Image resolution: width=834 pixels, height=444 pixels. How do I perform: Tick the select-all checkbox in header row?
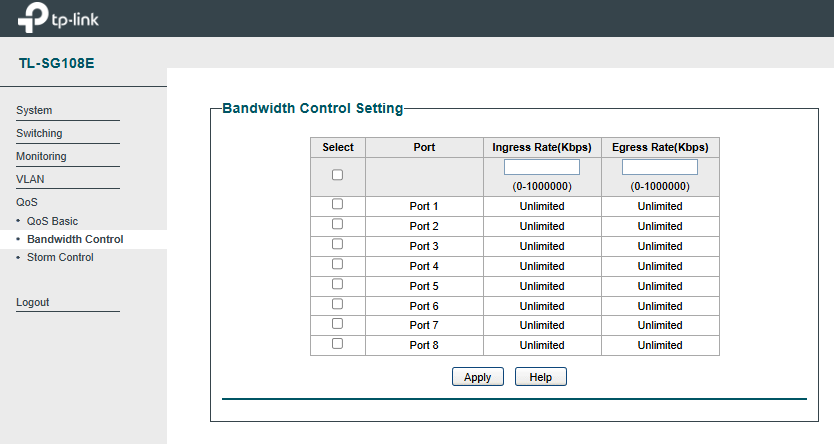point(337,175)
